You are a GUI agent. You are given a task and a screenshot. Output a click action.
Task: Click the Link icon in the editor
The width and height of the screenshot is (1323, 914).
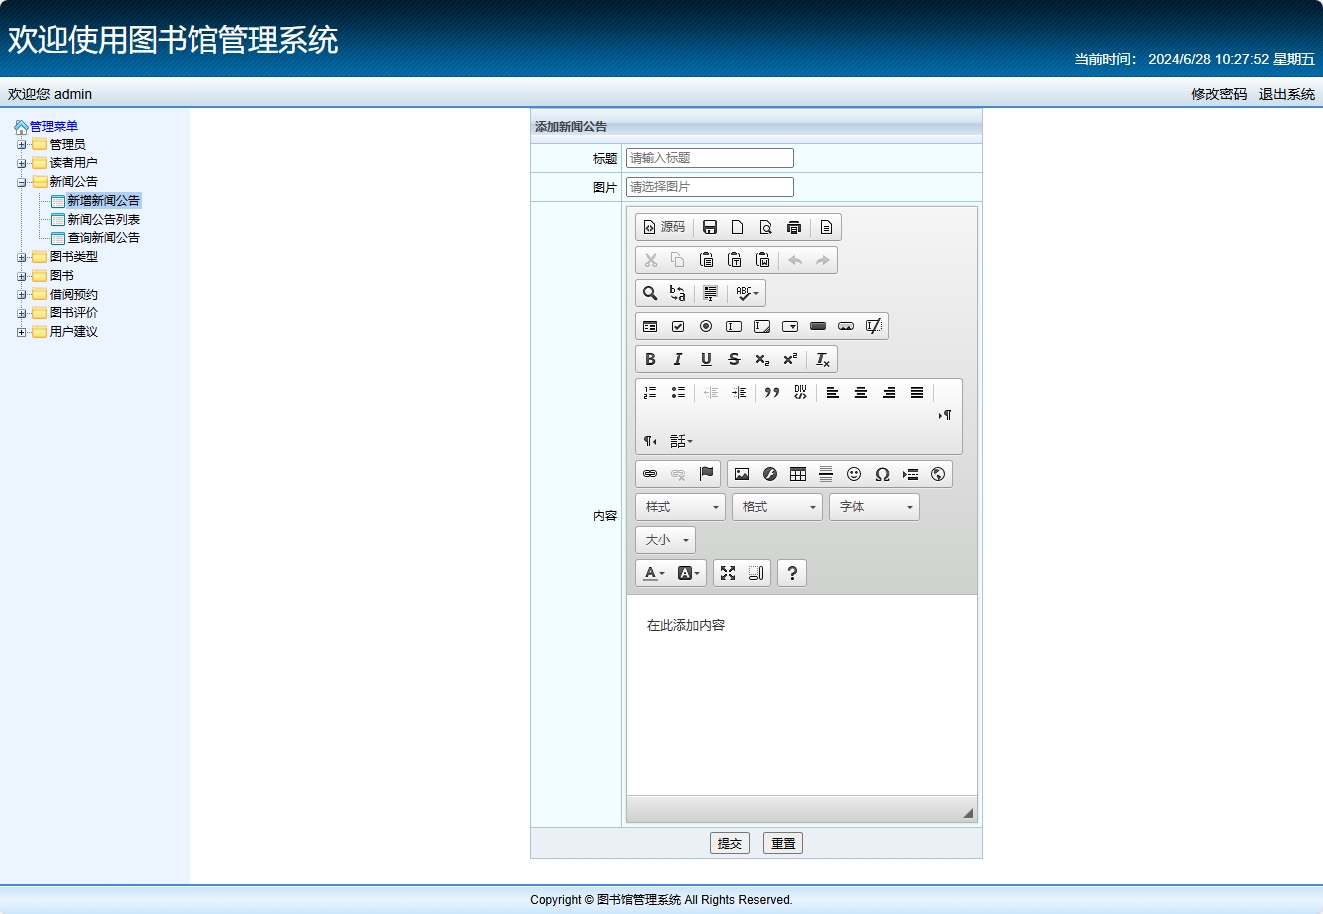coord(650,474)
